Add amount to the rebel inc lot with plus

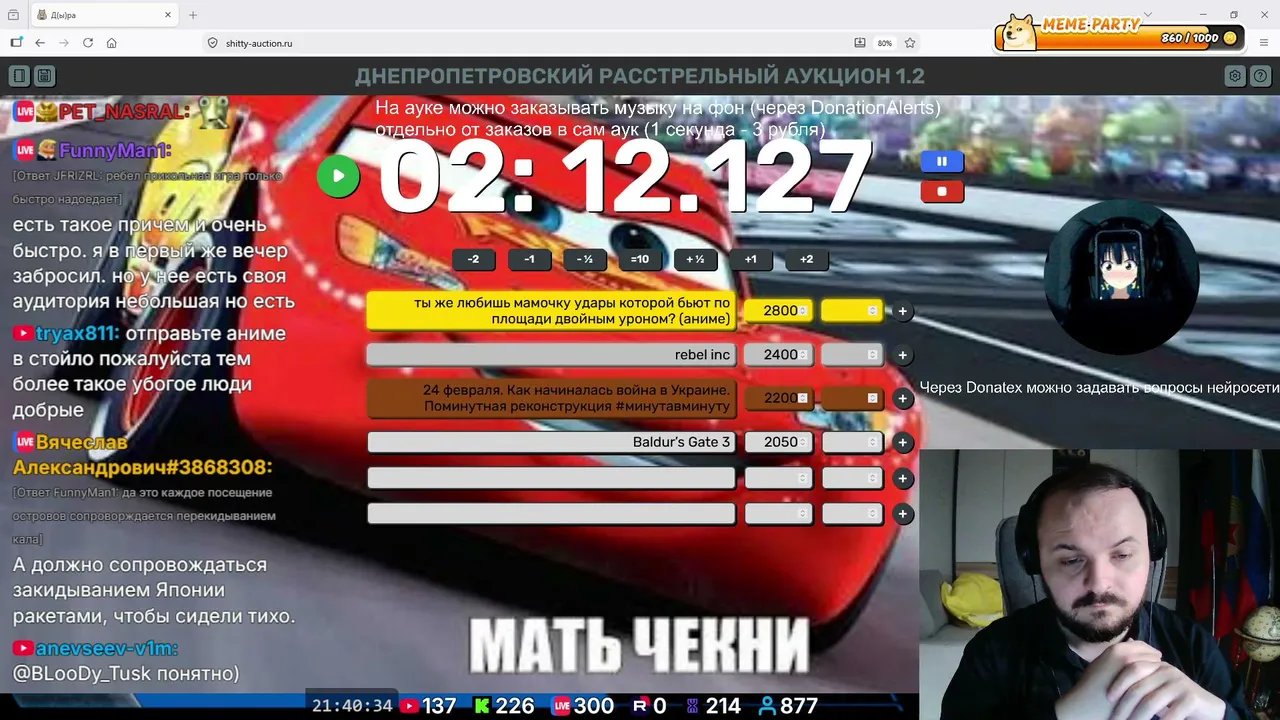coord(902,355)
